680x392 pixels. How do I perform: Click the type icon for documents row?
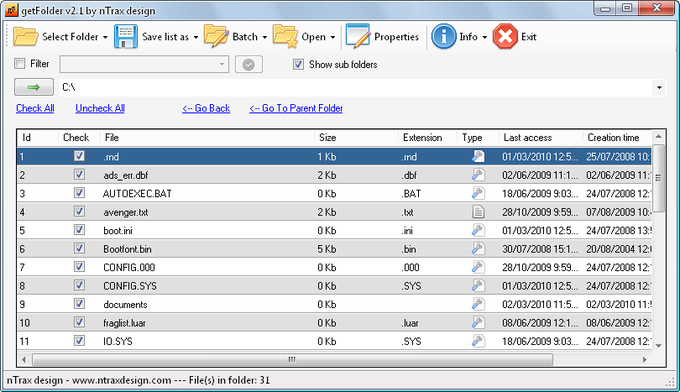coord(478,304)
